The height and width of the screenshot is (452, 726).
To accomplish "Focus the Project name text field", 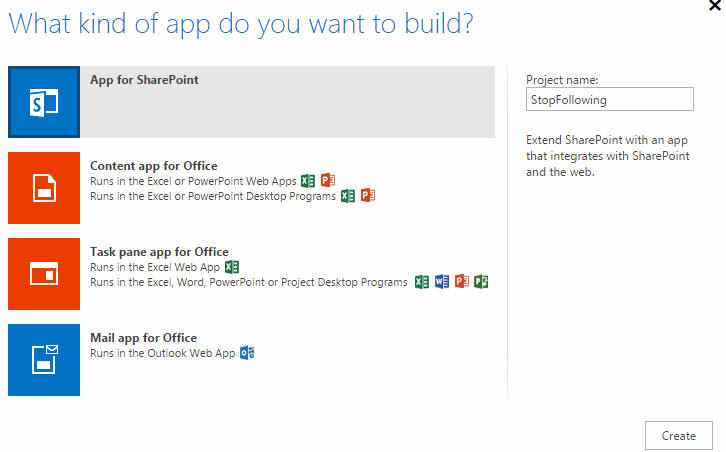I will (608, 99).
